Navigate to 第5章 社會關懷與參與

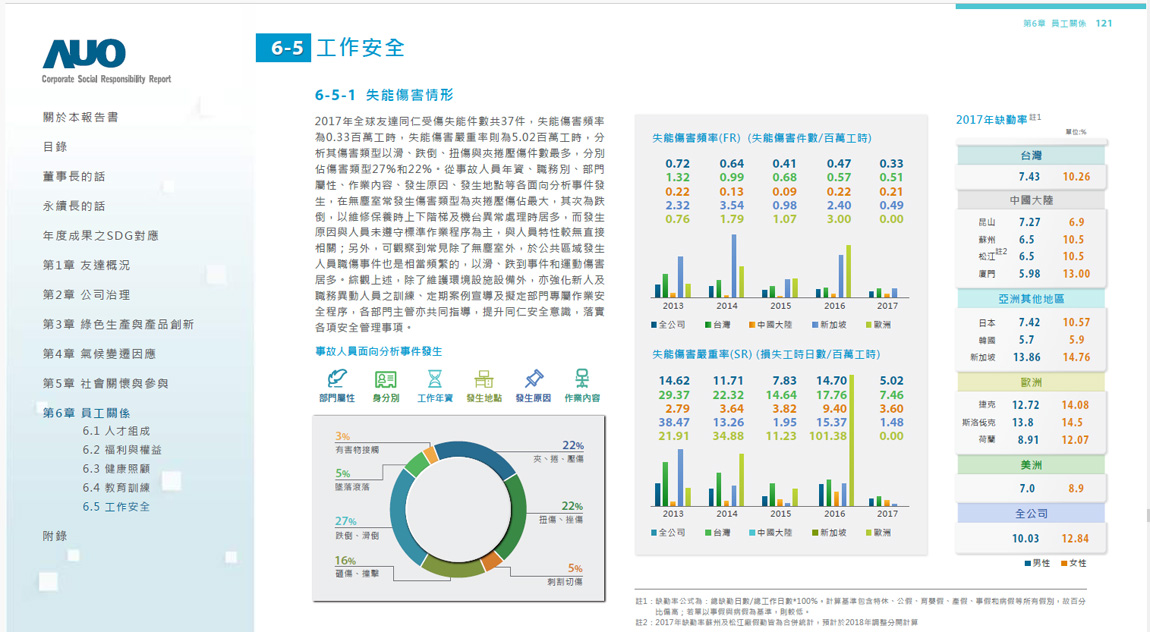[x=105, y=384]
